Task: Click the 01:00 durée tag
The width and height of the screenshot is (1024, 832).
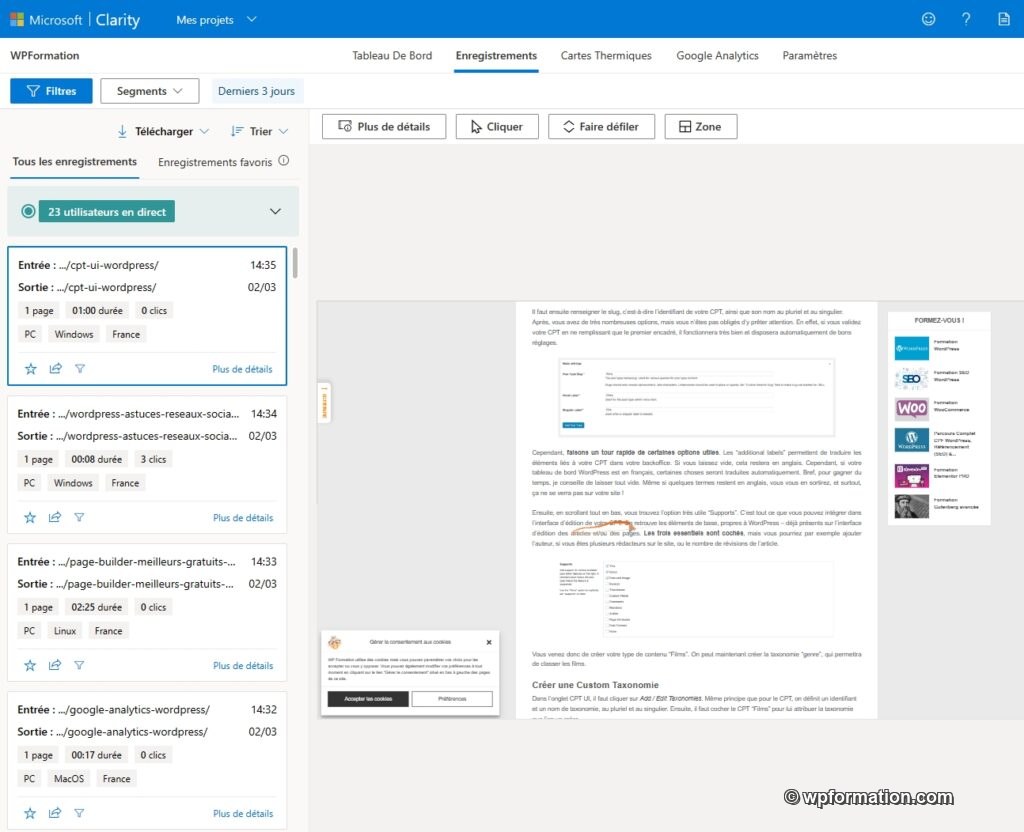Action: coord(97,311)
